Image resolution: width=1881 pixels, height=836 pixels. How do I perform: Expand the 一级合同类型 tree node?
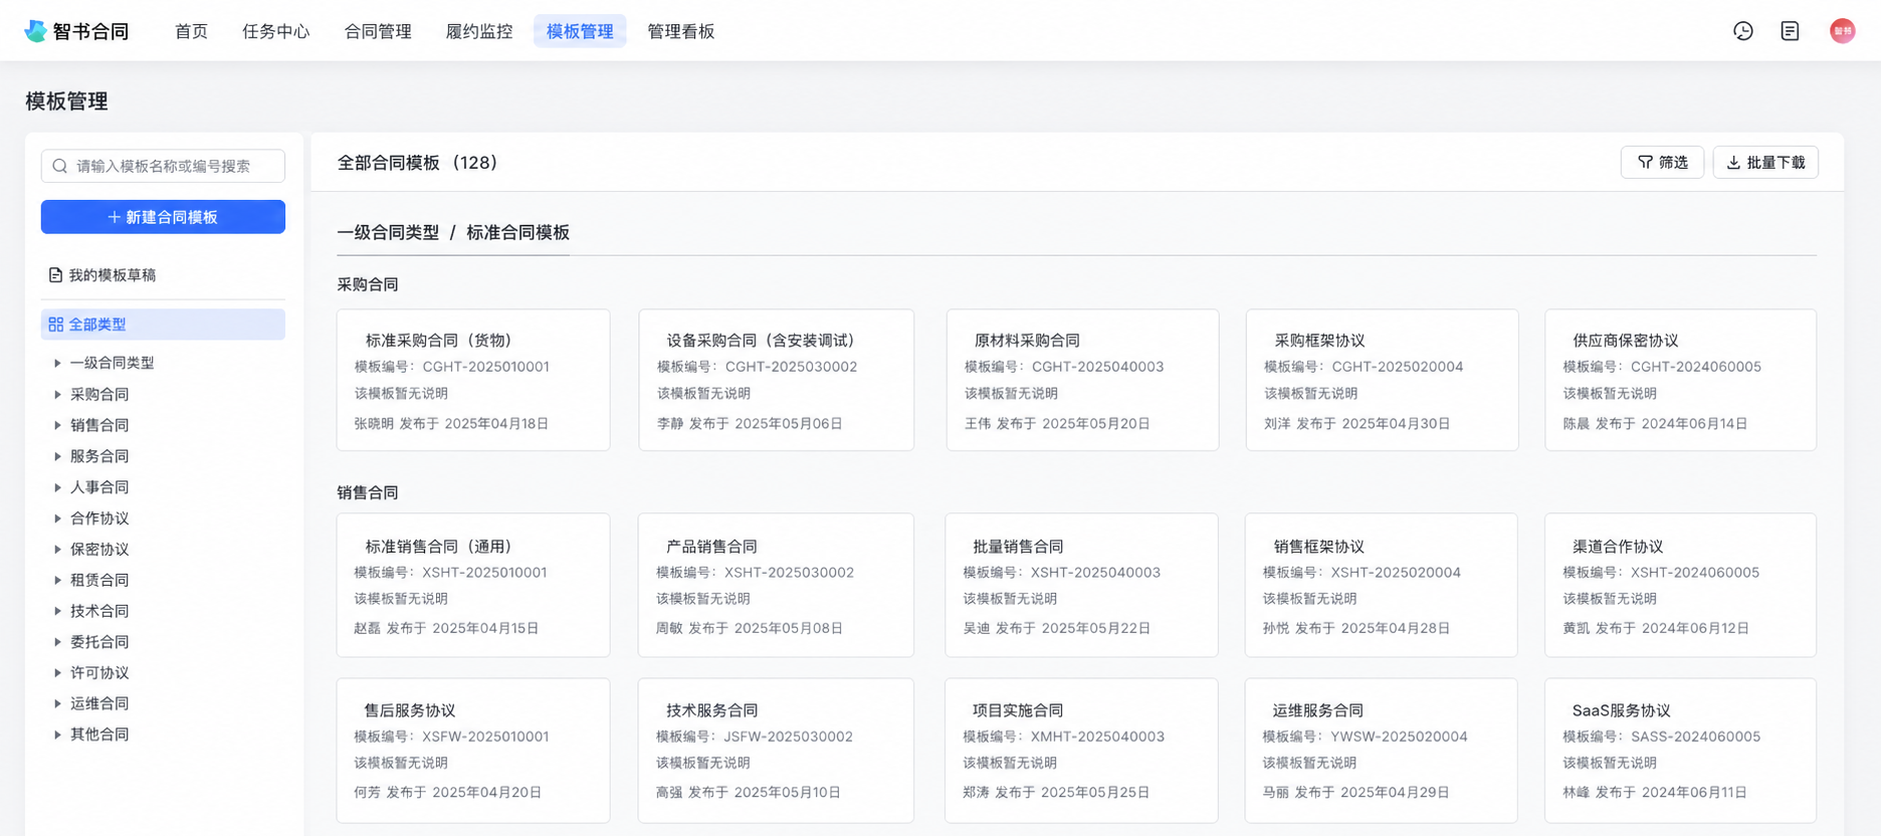click(x=57, y=363)
